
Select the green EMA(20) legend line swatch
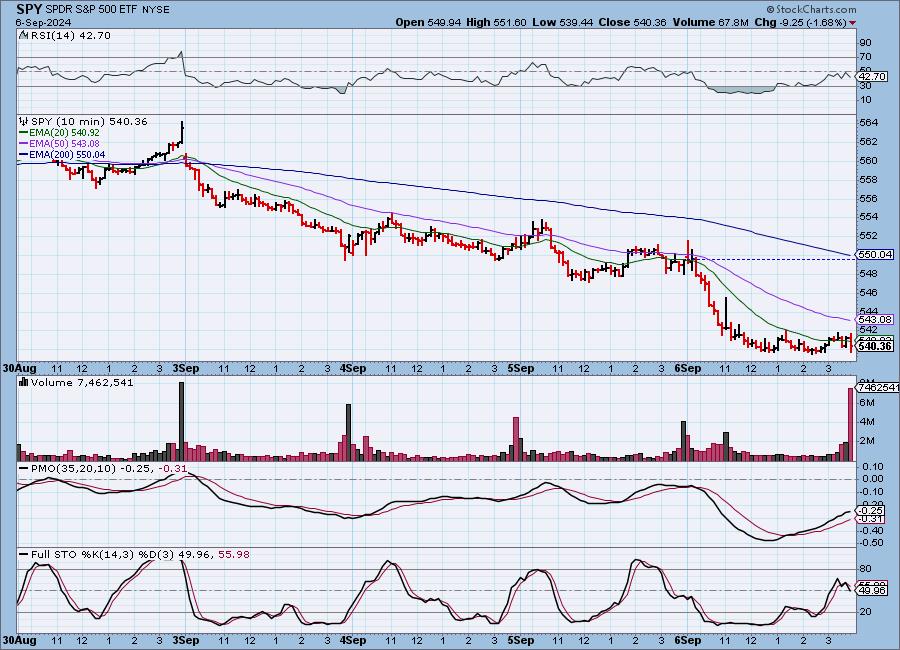pos(24,133)
